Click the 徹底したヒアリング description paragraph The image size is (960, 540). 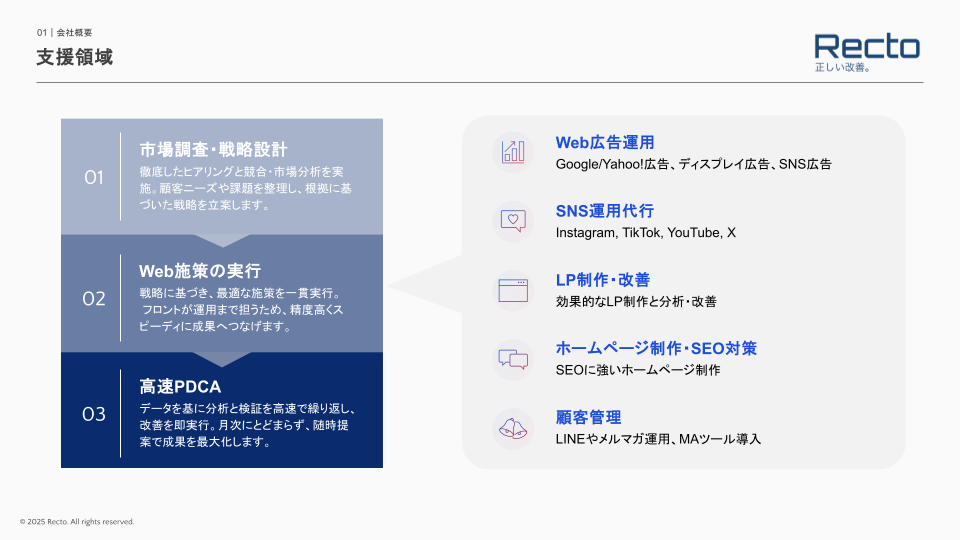(x=246, y=189)
